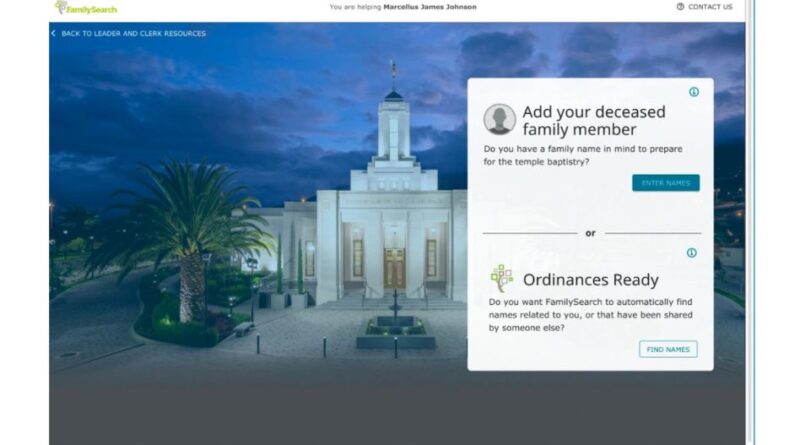Click the 'You are helping' header text
This screenshot has height=445, width=800.
click(355, 7)
